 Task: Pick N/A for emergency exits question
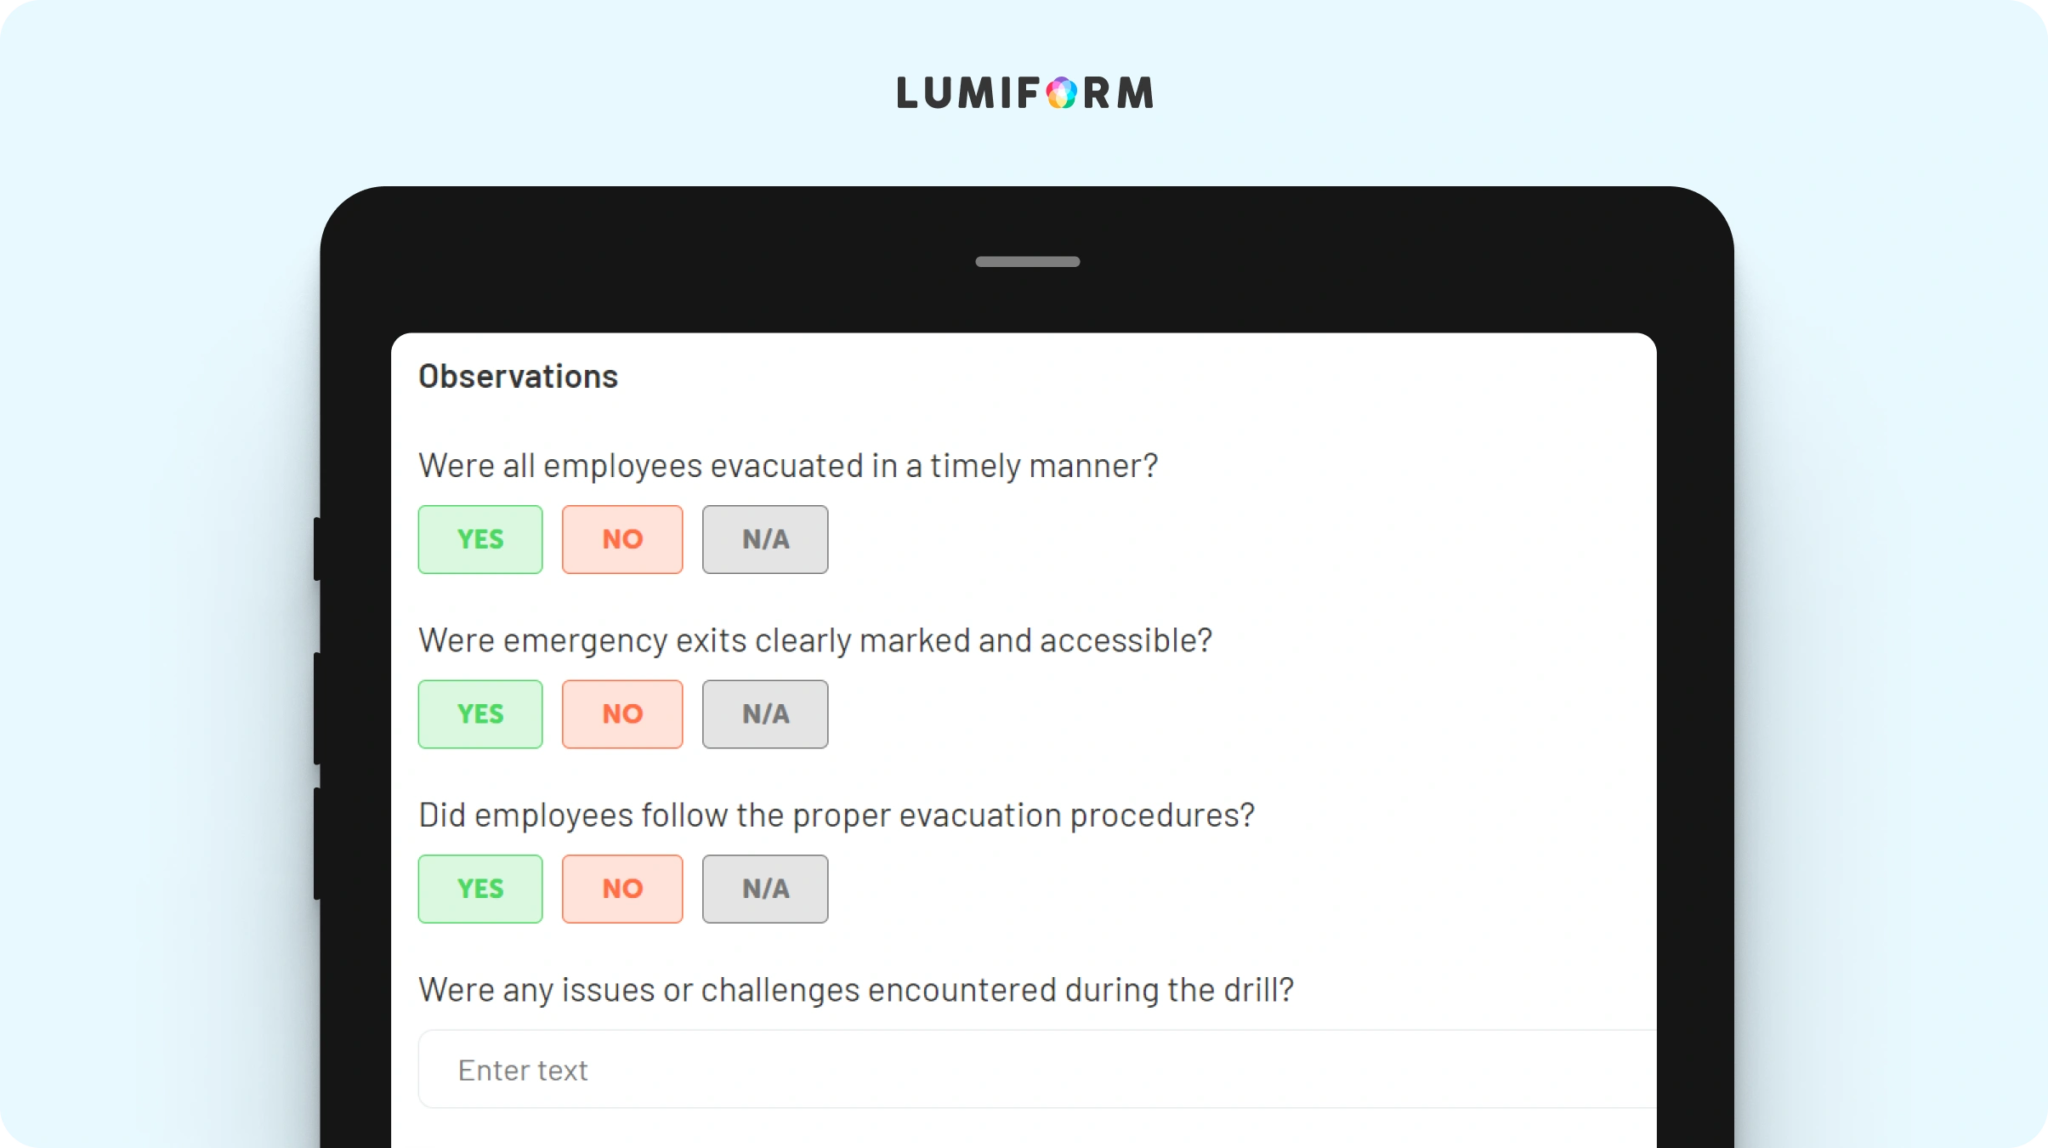(x=765, y=714)
